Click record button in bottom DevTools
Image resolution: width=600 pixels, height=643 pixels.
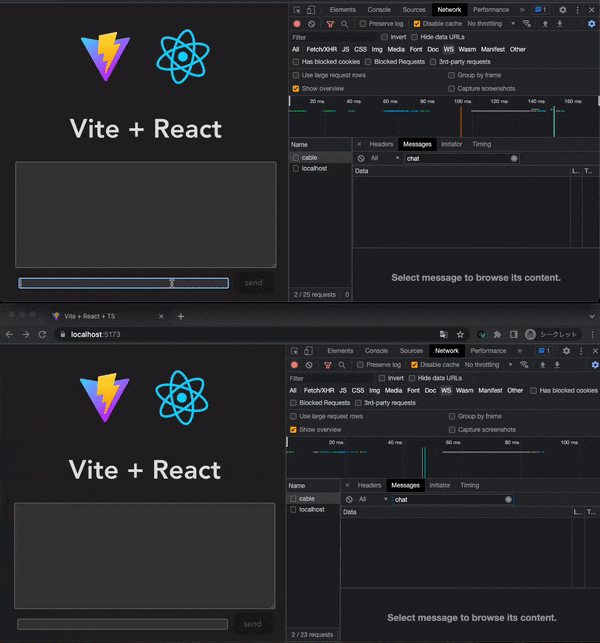294,365
